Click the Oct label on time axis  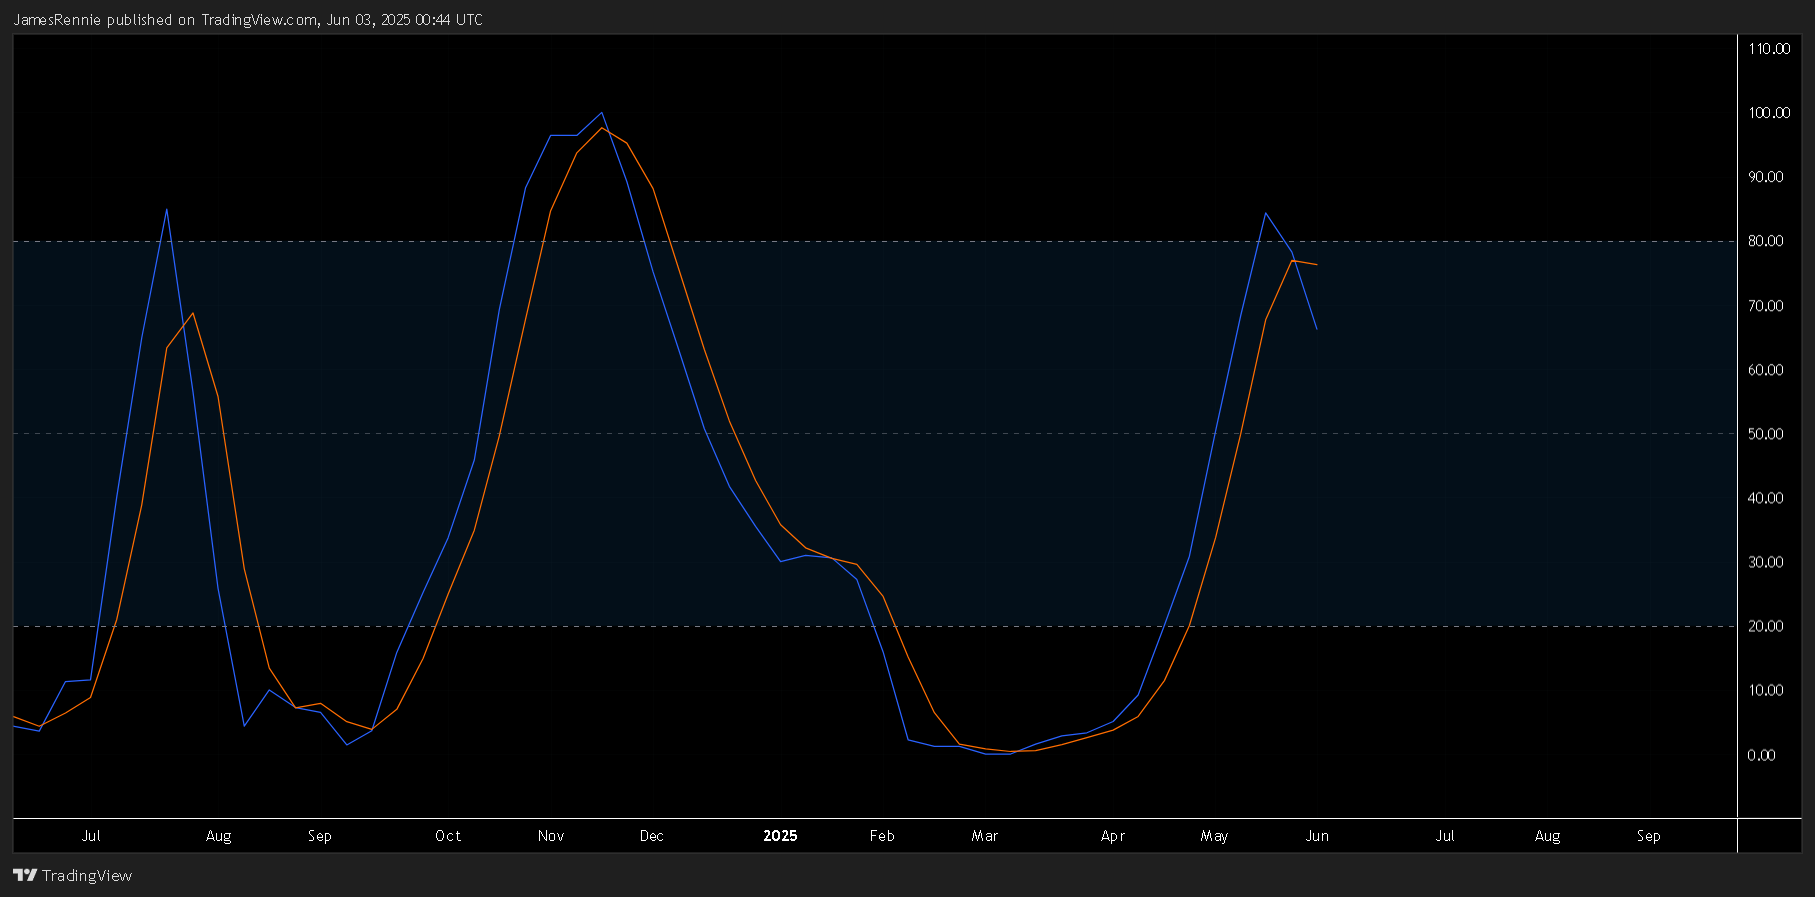pyautogui.click(x=448, y=836)
